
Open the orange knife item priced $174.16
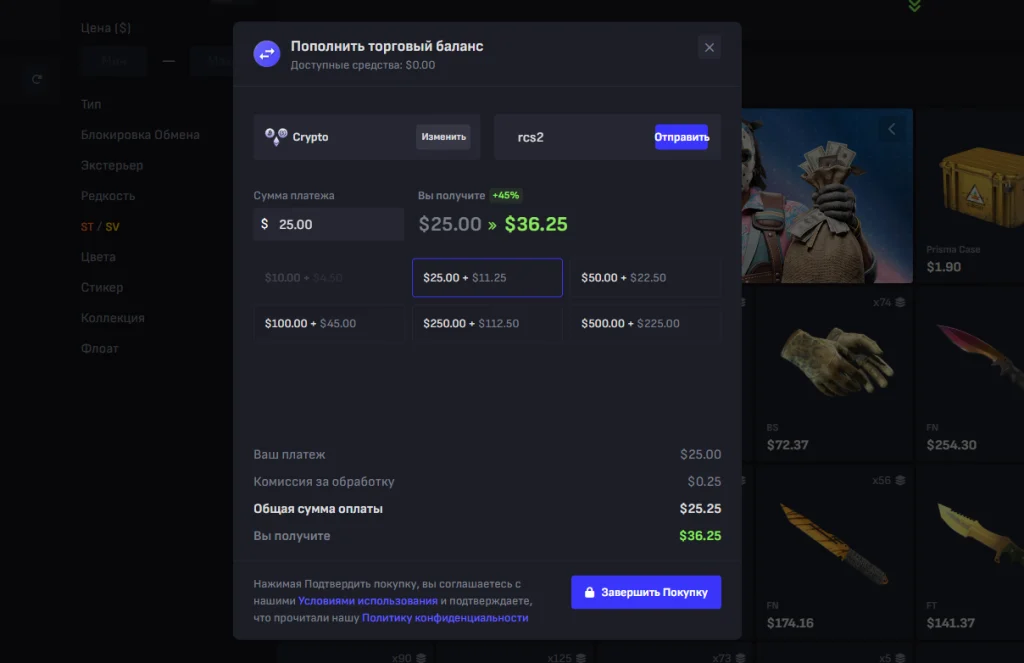[x=835, y=553]
